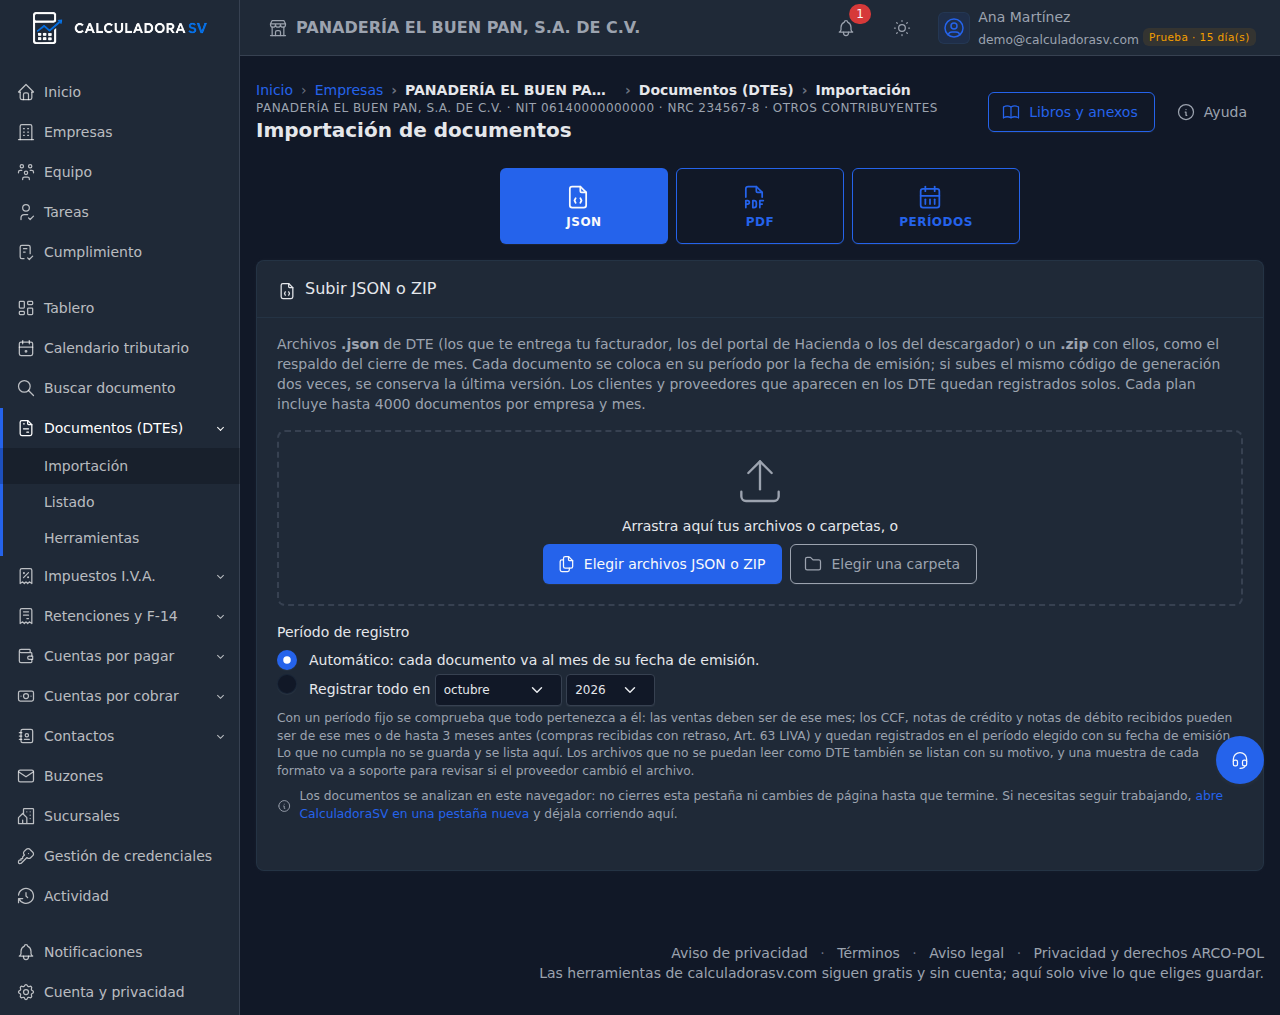This screenshot has height=1015, width=1280.
Task: Click 'Elegir archivos JSON o ZIP' button
Action: (662, 564)
